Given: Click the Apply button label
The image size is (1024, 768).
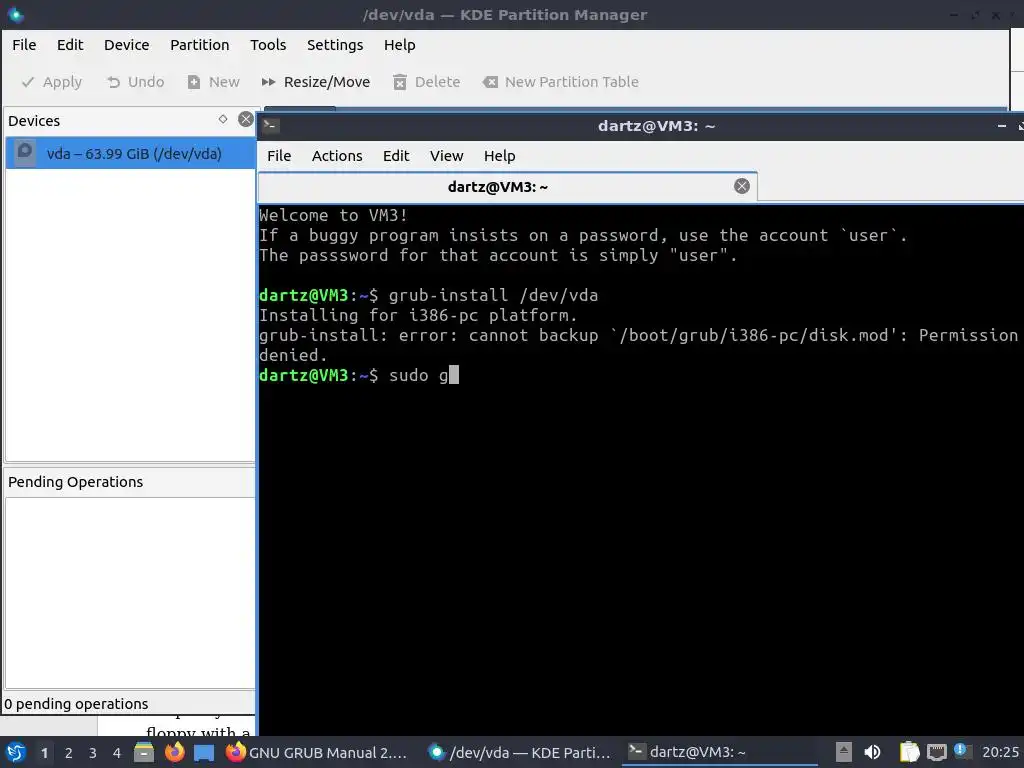Looking at the screenshot, I should [62, 82].
